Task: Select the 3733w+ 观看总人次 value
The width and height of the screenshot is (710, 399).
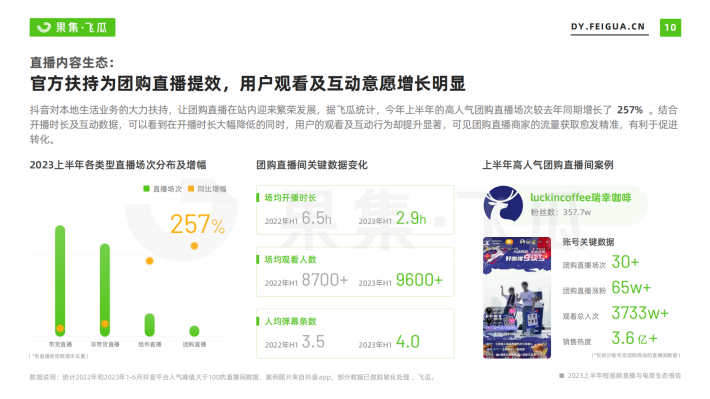Action: 640,313
